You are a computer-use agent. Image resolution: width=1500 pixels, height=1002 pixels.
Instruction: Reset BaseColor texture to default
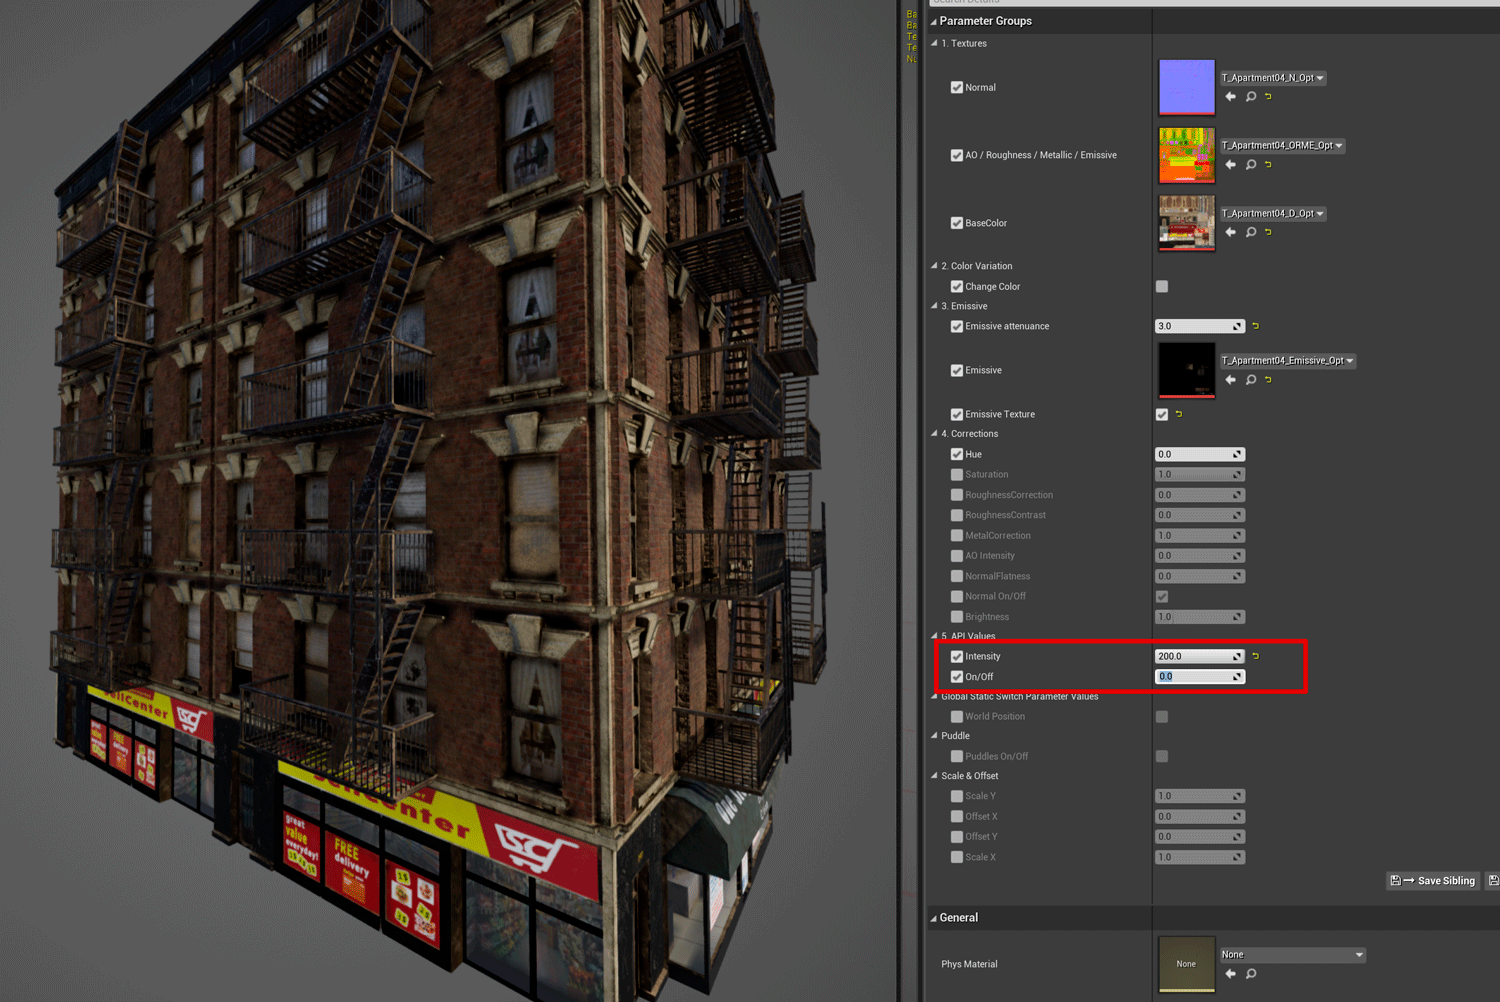pyautogui.click(x=1268, y=232)
